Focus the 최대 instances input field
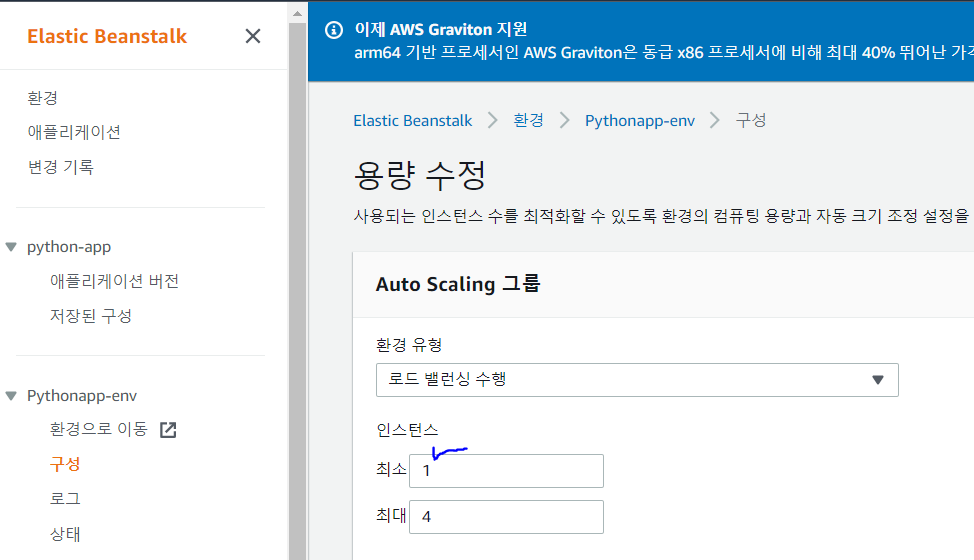The height and width of the screenshot is (560, 974). [x=506, y=517]
